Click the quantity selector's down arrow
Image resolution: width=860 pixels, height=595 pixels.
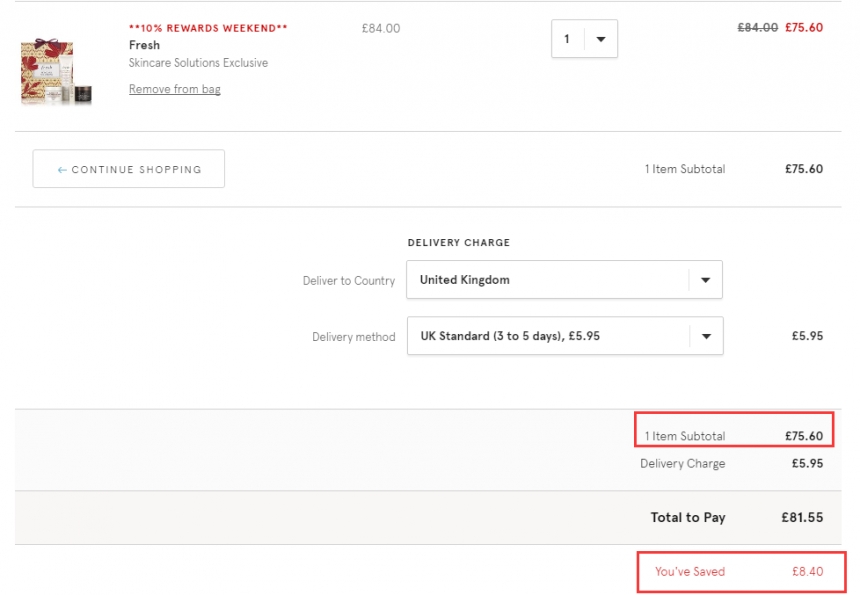[x=600, y=40]
